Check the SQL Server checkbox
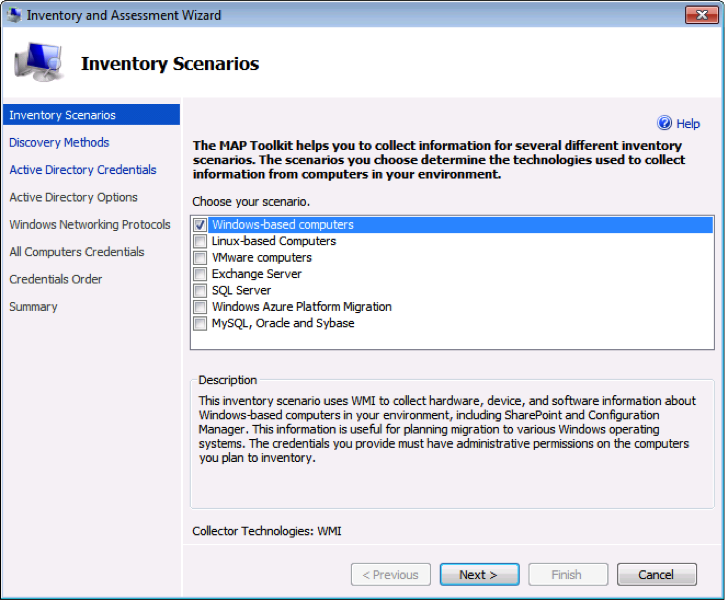The height and width of the screenshot is (600, 725). [200, 290]
